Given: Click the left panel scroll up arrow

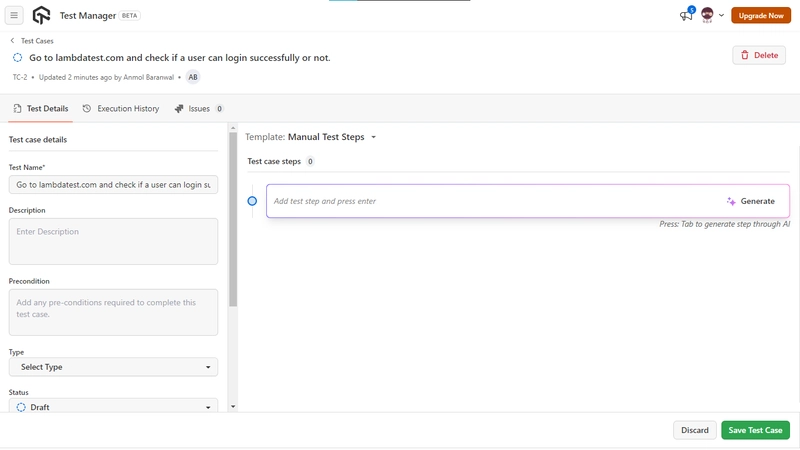Looking at the screenshot, I should pos(233,128).
